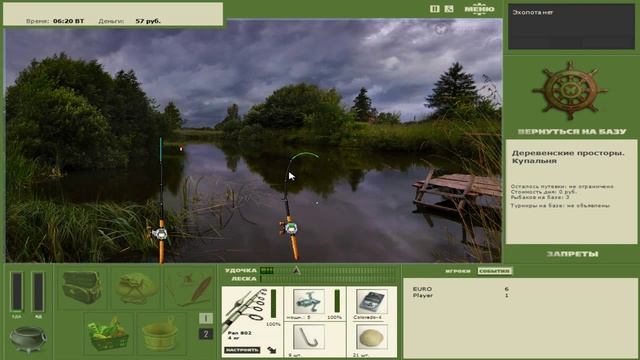This screenshot has height=360, width=640.
Task: Click the right fishing rod reel
Action: 290,228
